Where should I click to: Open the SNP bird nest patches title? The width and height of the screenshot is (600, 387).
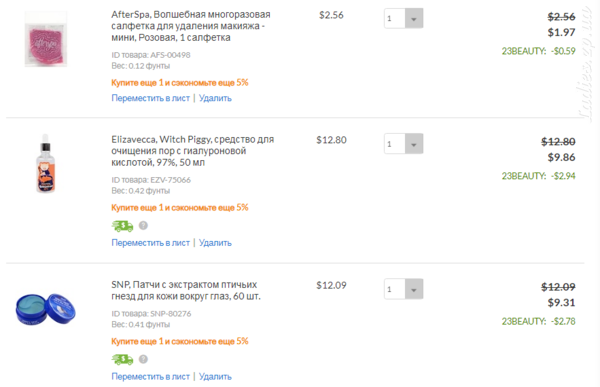click(x=186, y=291)
